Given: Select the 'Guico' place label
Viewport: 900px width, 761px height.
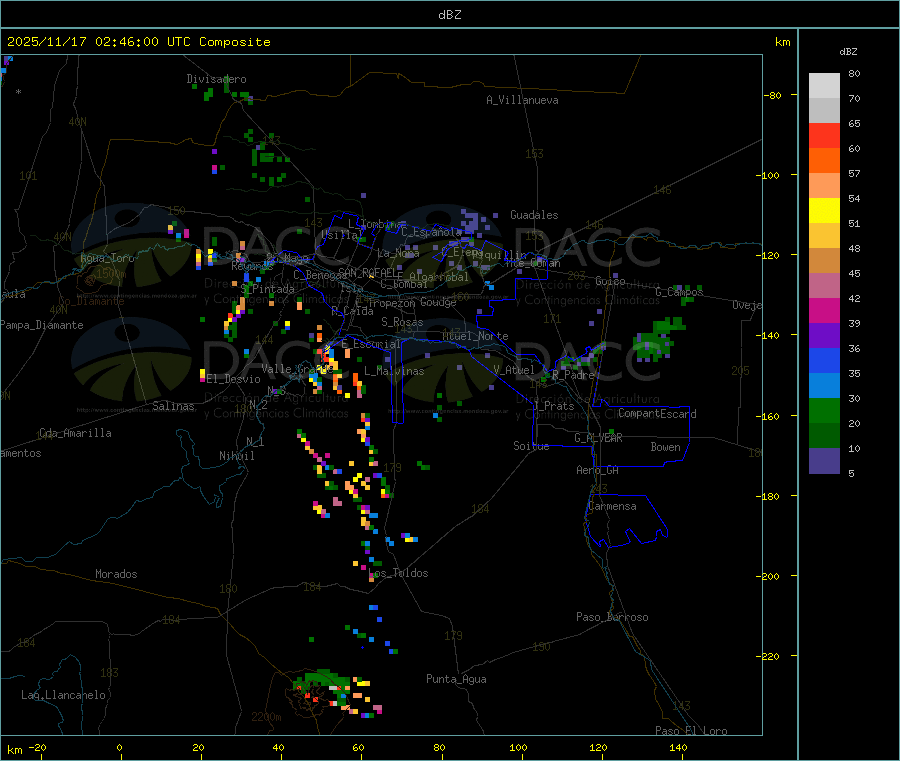Looking at the screenshot, I should click(x=610, y=281).
